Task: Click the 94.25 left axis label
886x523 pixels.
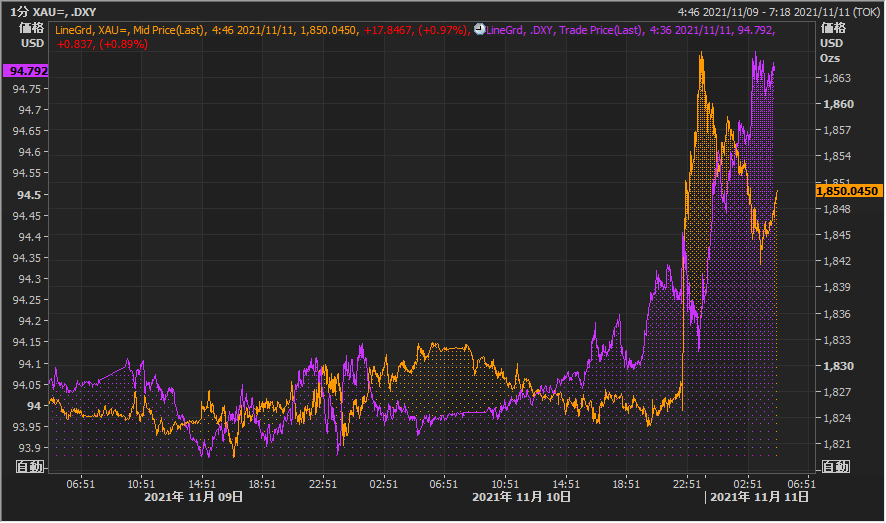Action: (27, 300)
